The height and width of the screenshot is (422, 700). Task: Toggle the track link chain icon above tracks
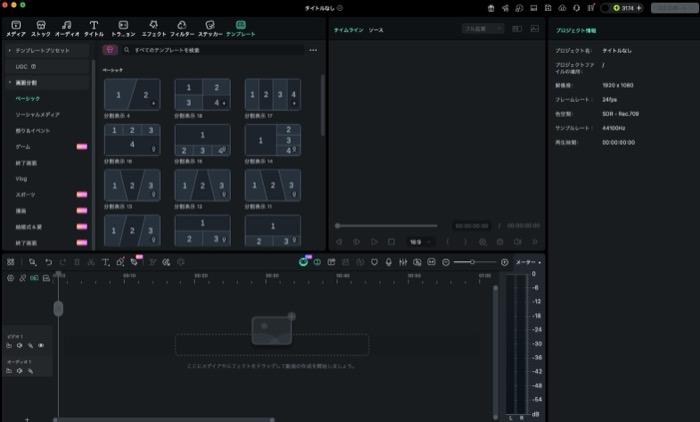coord(22,278)
